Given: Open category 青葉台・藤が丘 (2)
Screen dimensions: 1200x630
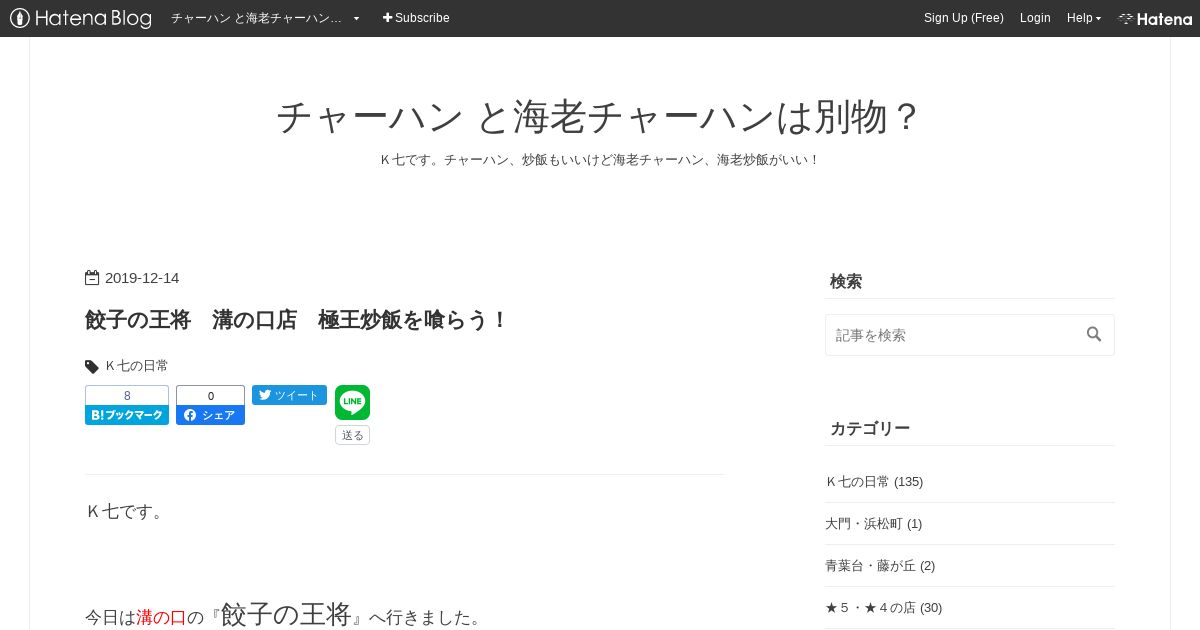Looking at the screenshot, I should click(x=880, y=565).
